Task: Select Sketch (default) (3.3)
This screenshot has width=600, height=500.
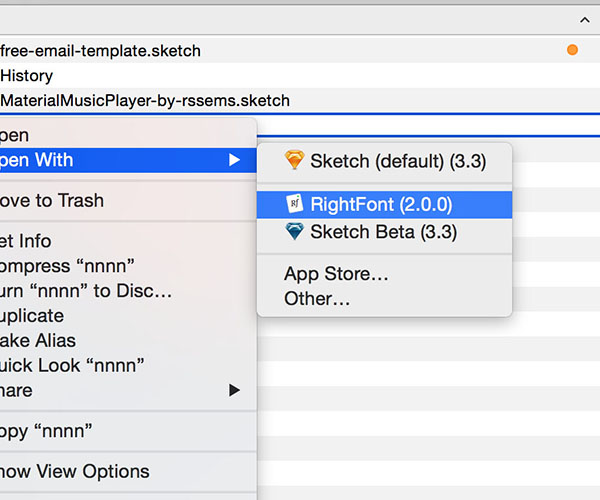Action: [385, 161]
